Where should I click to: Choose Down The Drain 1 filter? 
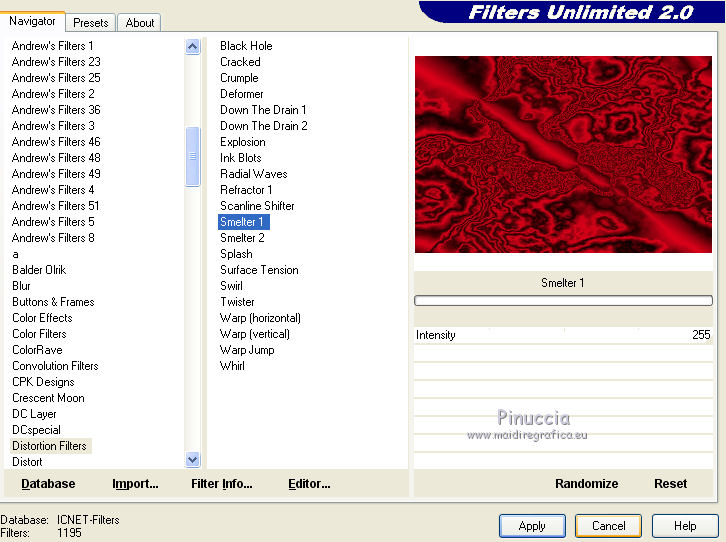[x=263, y=110]
